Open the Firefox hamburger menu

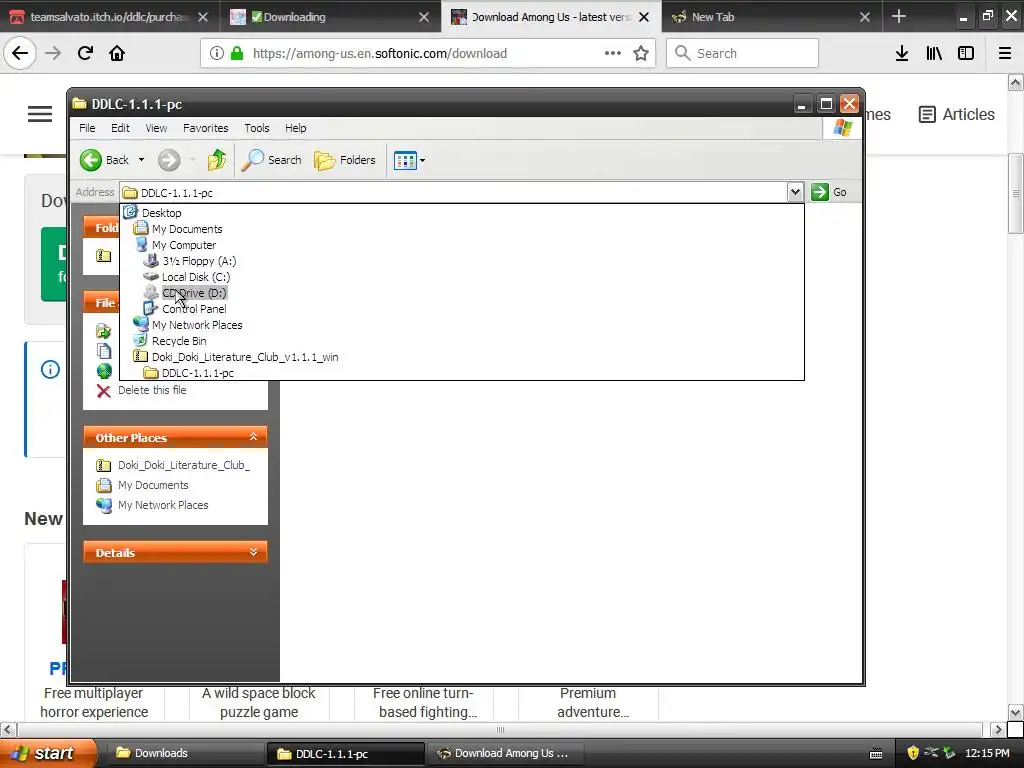coord(1005,53)
